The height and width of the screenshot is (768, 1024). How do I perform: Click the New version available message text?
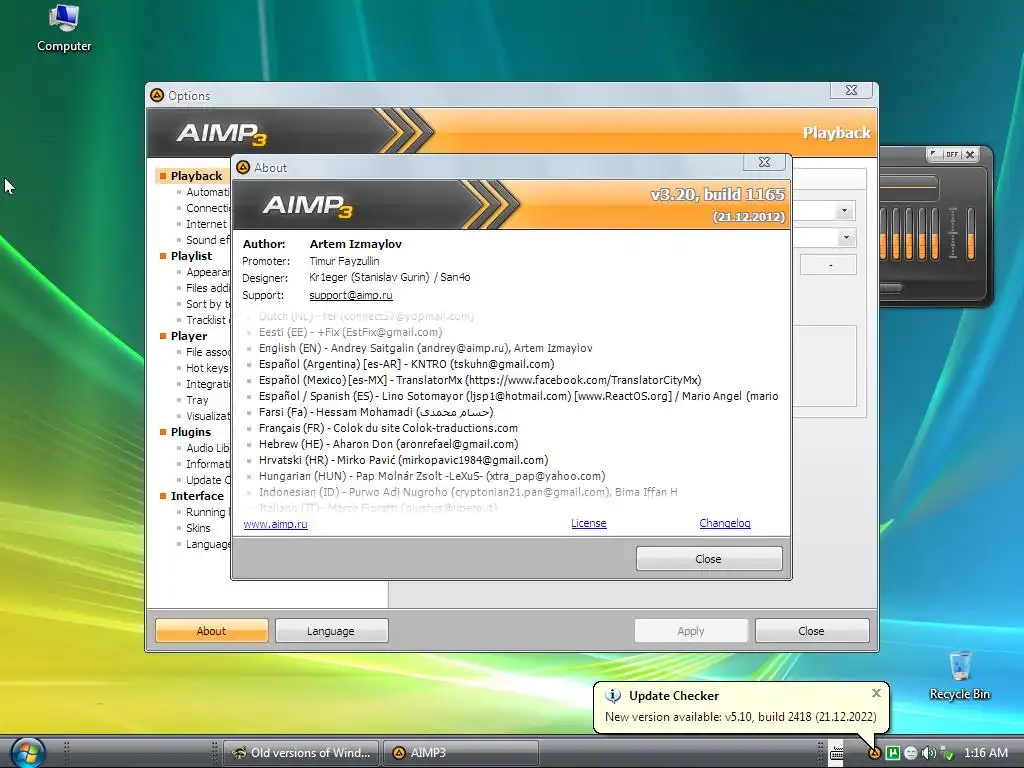[x=741, y=717]
